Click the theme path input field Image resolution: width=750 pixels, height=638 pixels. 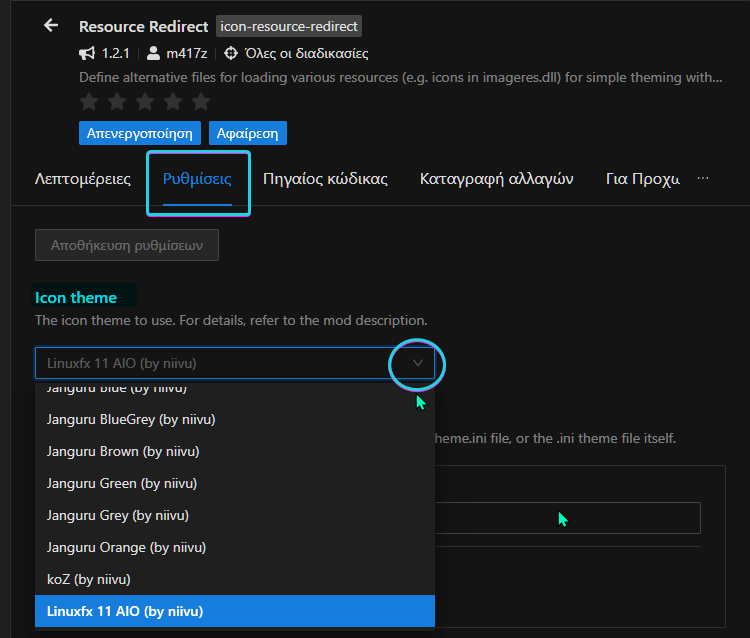pyautogui.click(x=567, y=518)
